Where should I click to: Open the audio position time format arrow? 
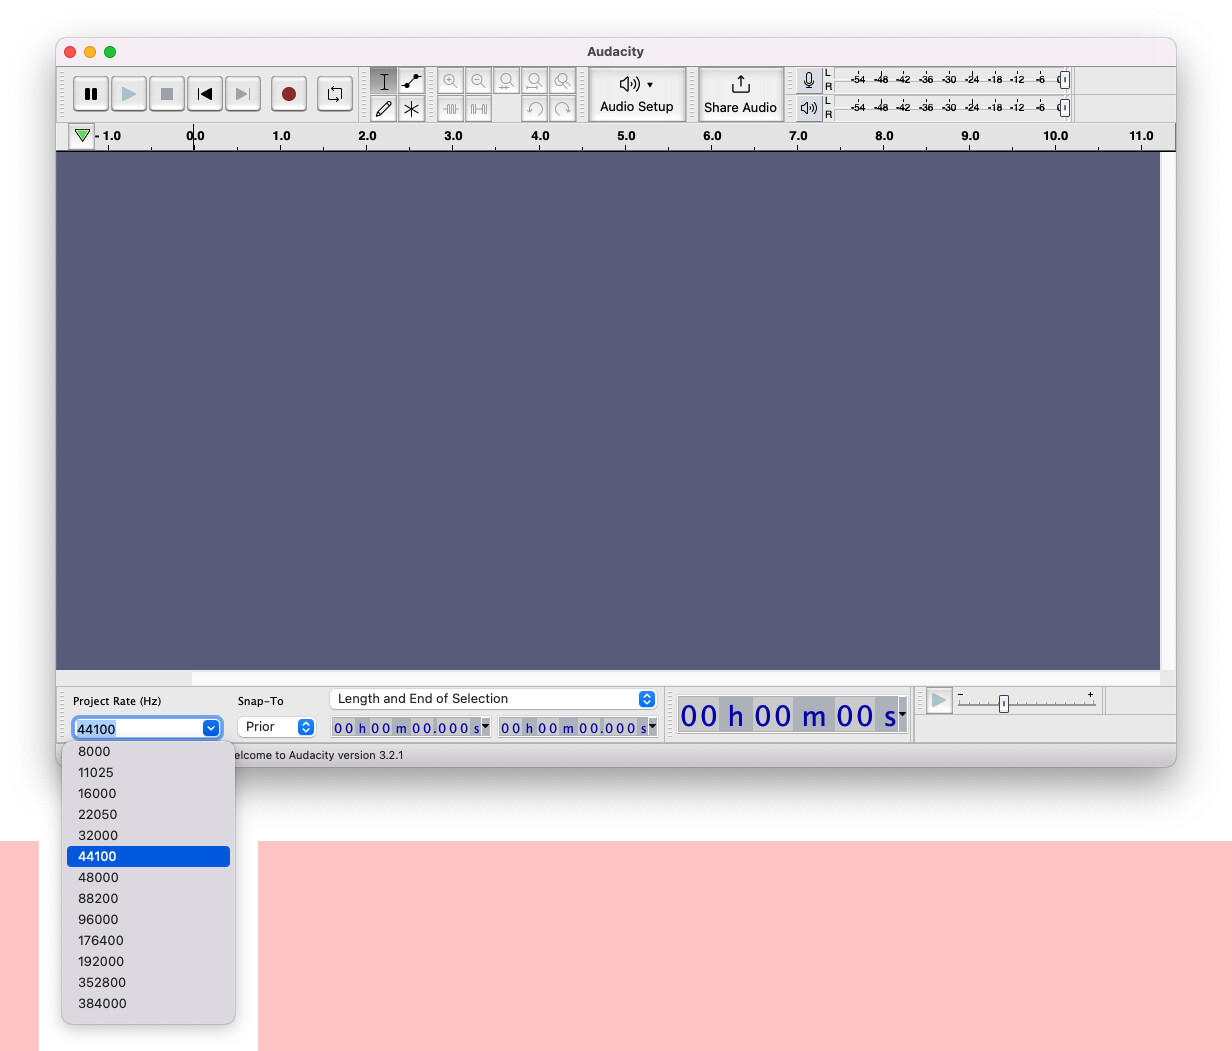coord(902,715)
